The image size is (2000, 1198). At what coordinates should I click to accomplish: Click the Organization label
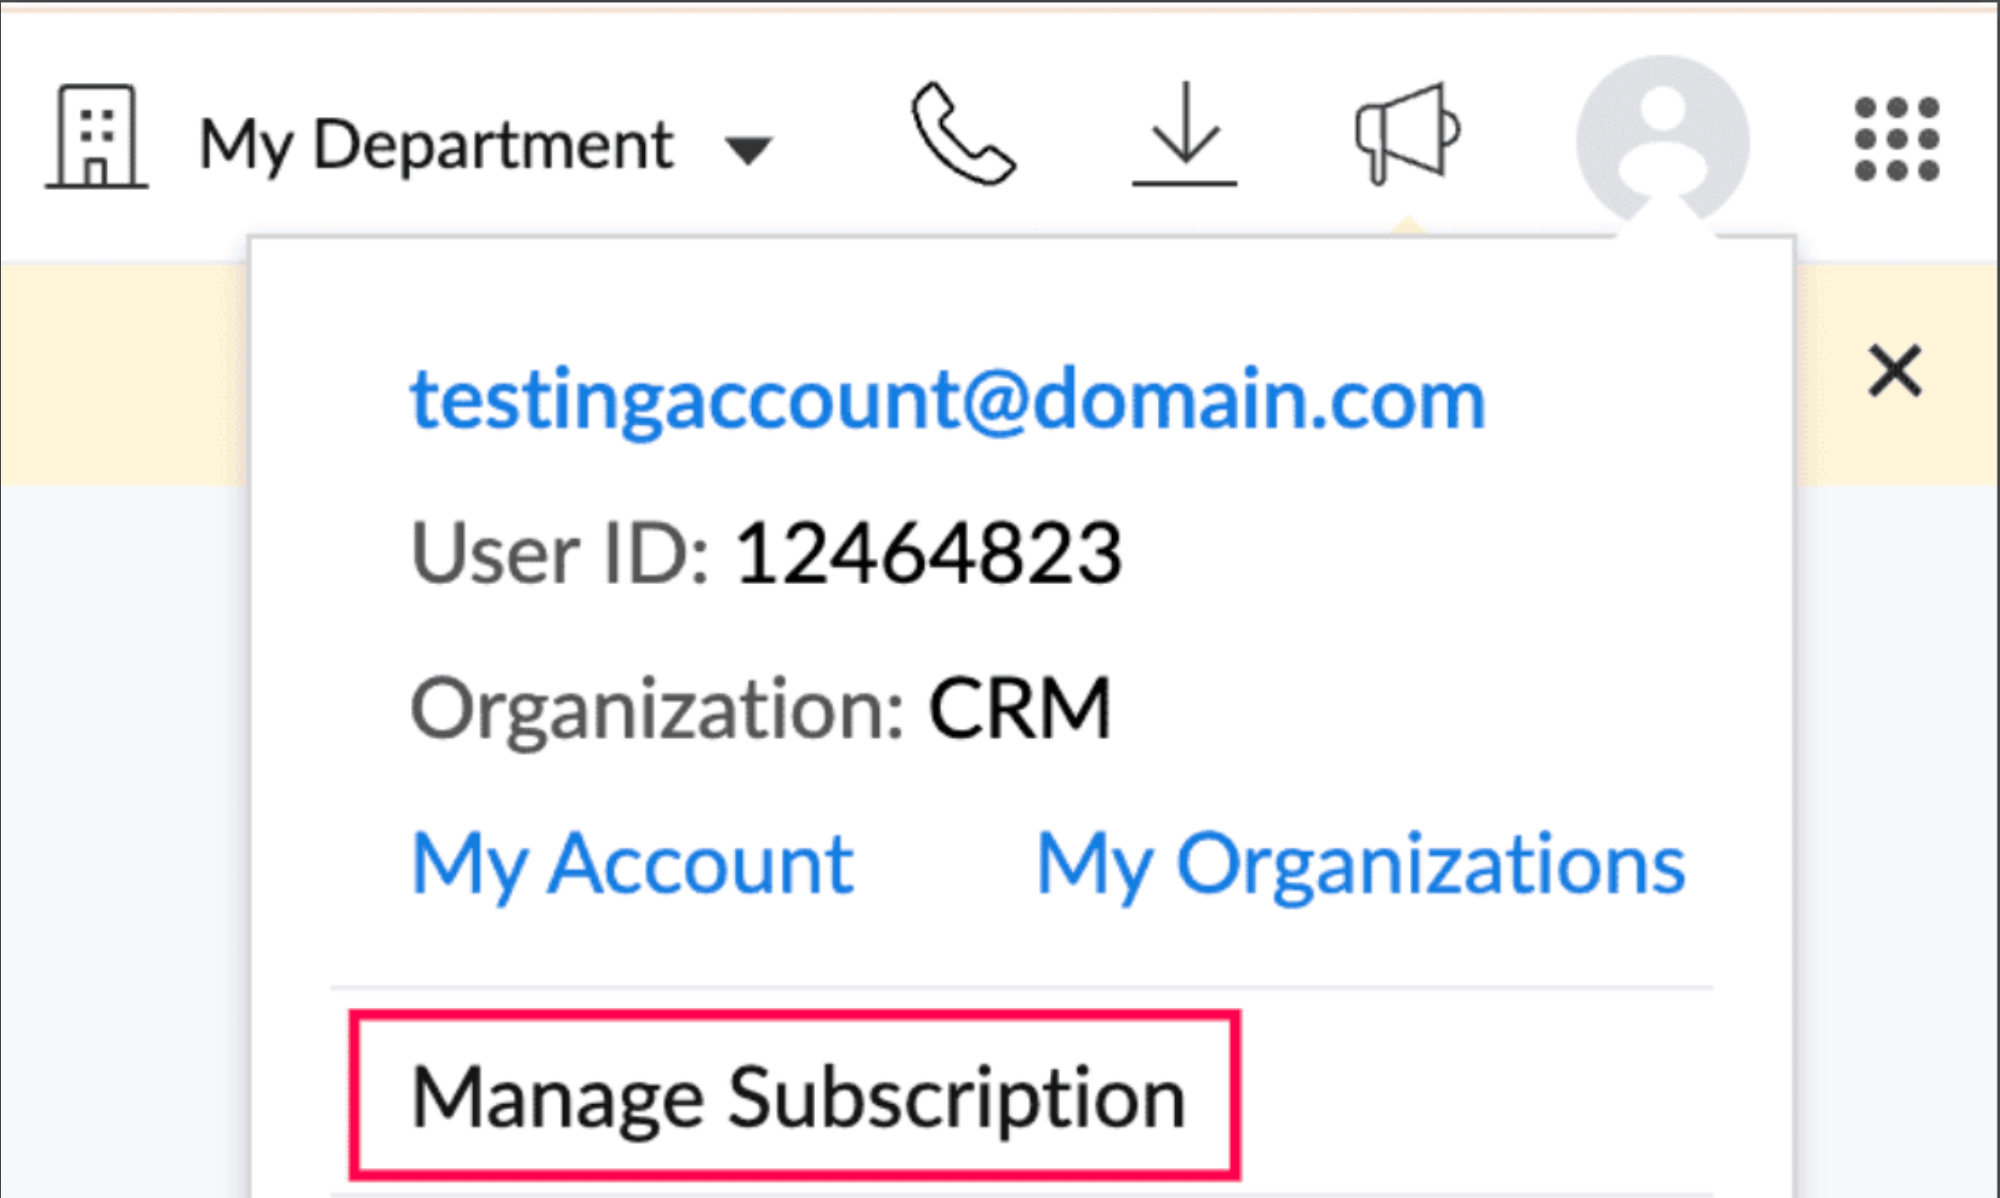click(657, 709)
